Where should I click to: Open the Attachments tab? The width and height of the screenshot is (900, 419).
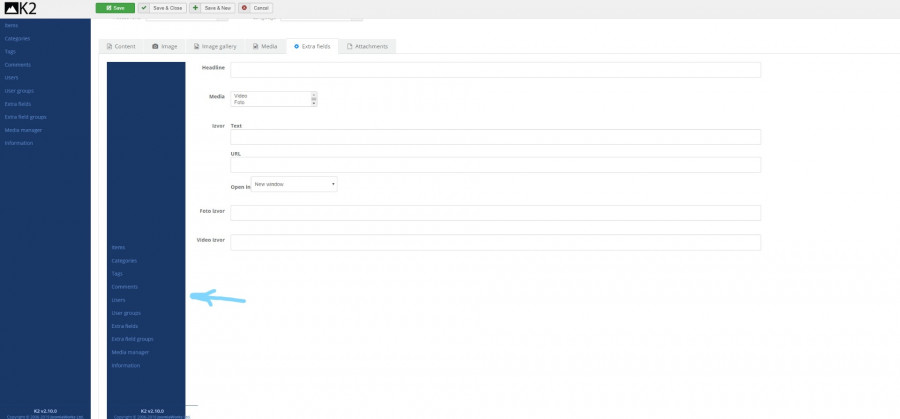click(367, 46)
